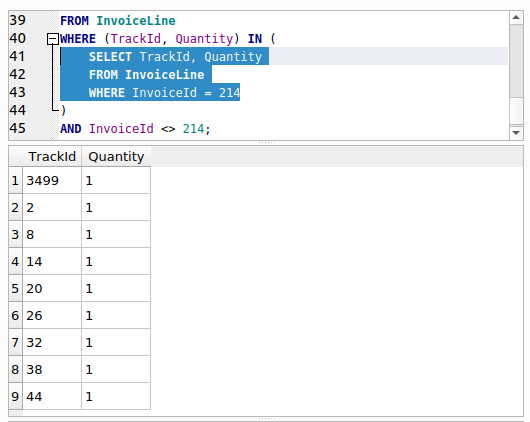
Task: Click line number 45 in the gutter
Action: point(18,128)
